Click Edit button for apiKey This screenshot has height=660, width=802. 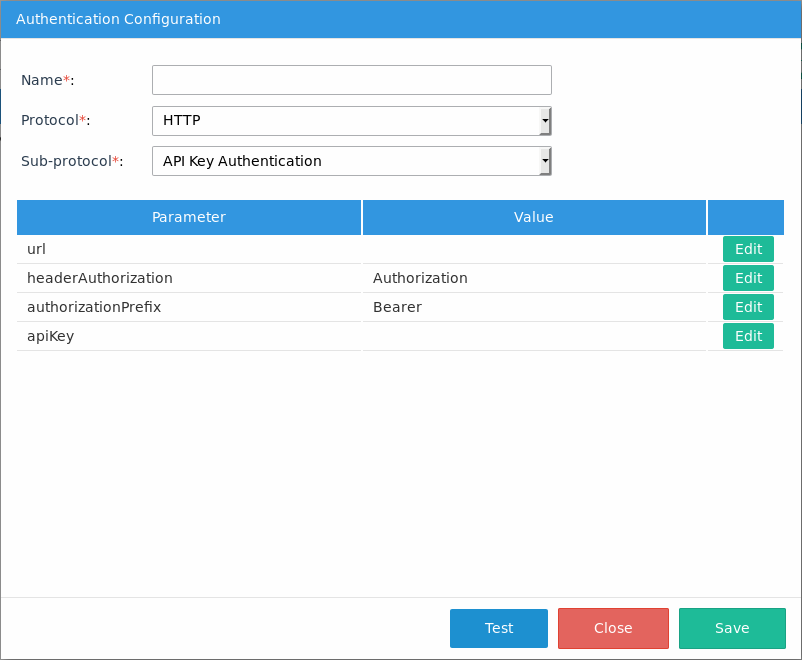[748, 336]
